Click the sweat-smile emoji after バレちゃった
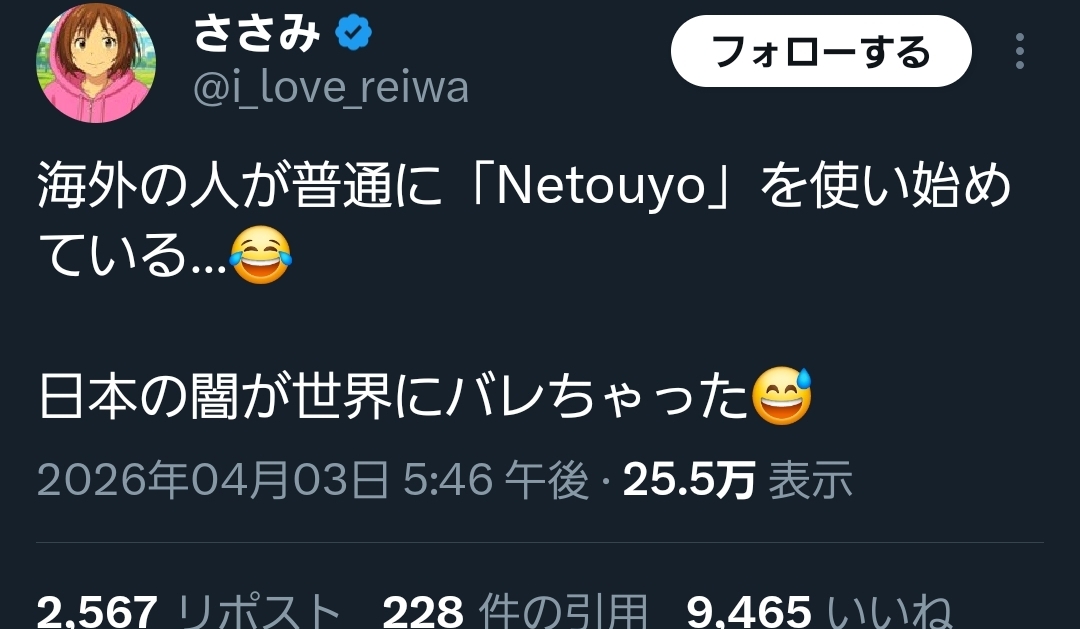The image size is (1080, 629). [782, 397]
